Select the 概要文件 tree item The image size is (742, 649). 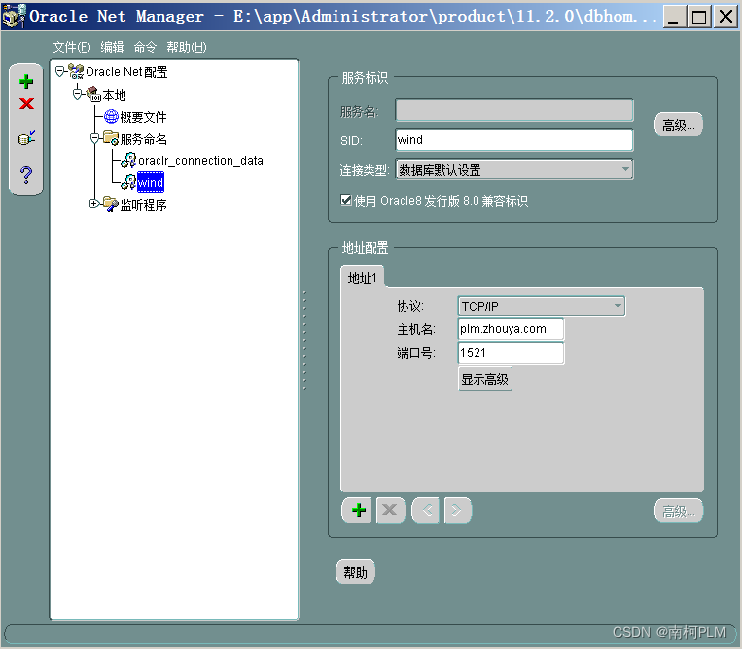(x=143, y=116)
